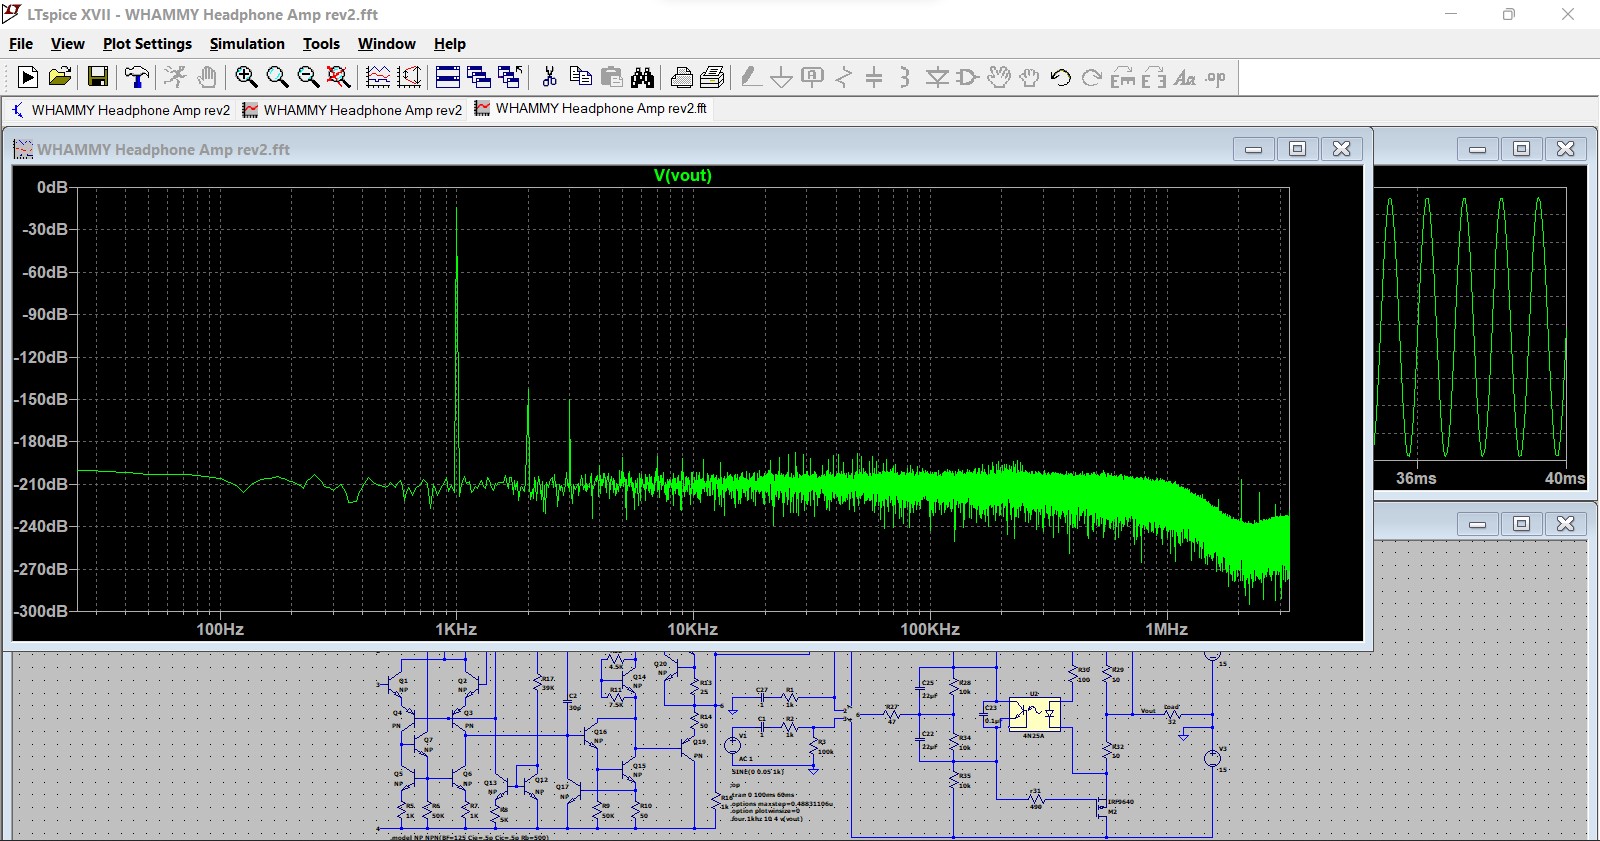Select the SPICE directive .op tool
This screenshot has width=1600, height=841.
point(1216,77)
